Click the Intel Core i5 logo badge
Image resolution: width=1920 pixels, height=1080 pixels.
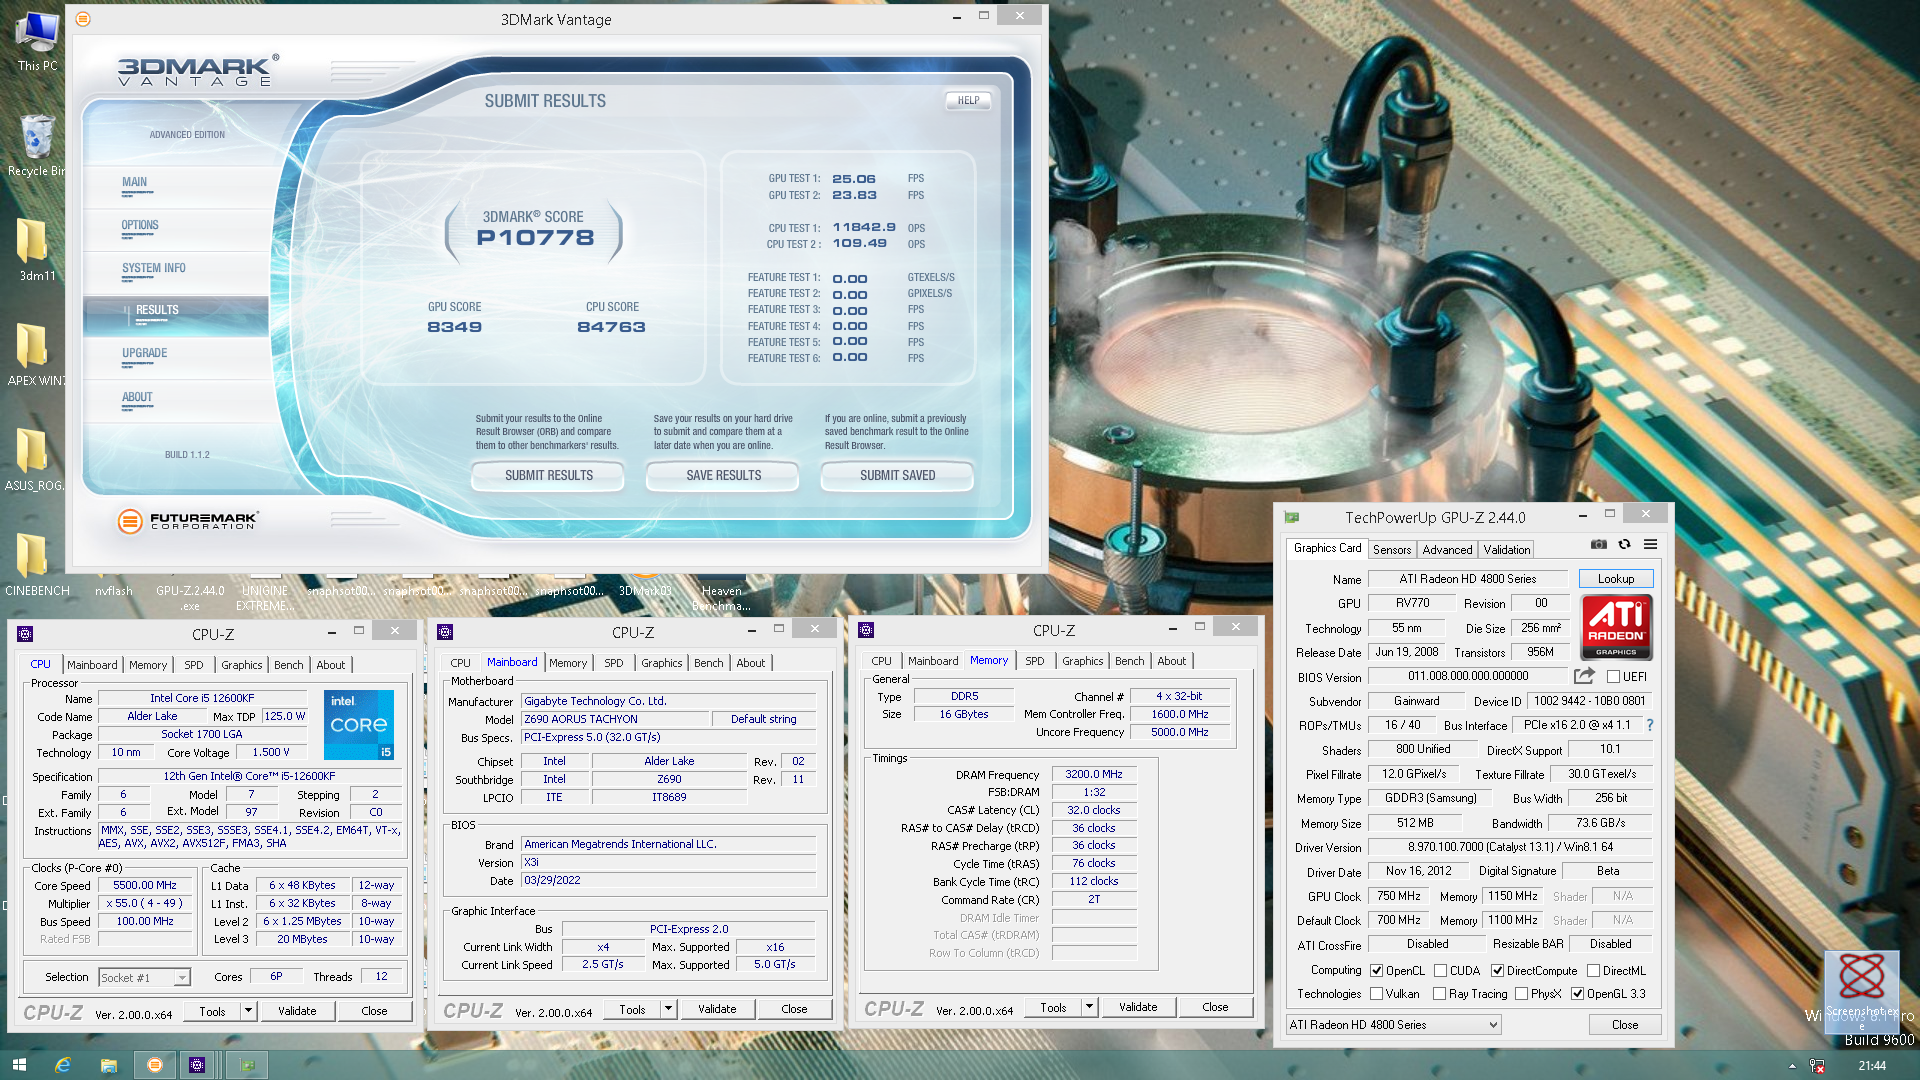click(x=359, y=724)
